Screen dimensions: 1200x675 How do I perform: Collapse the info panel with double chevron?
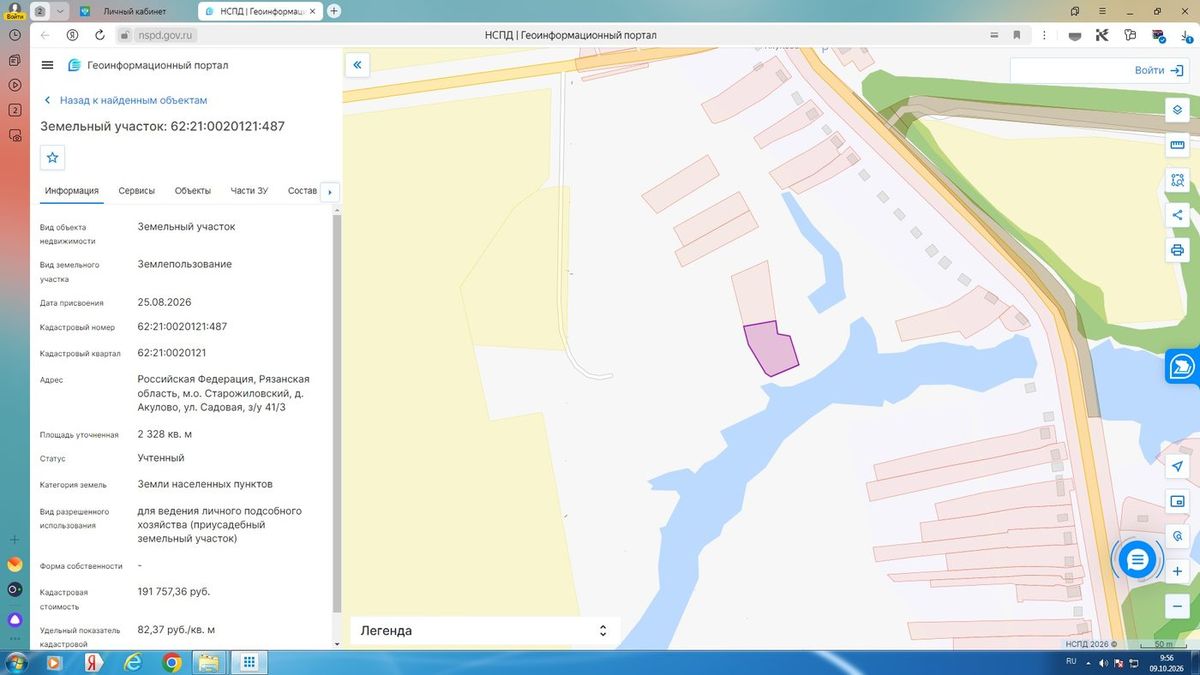click(x=357, y=65)
